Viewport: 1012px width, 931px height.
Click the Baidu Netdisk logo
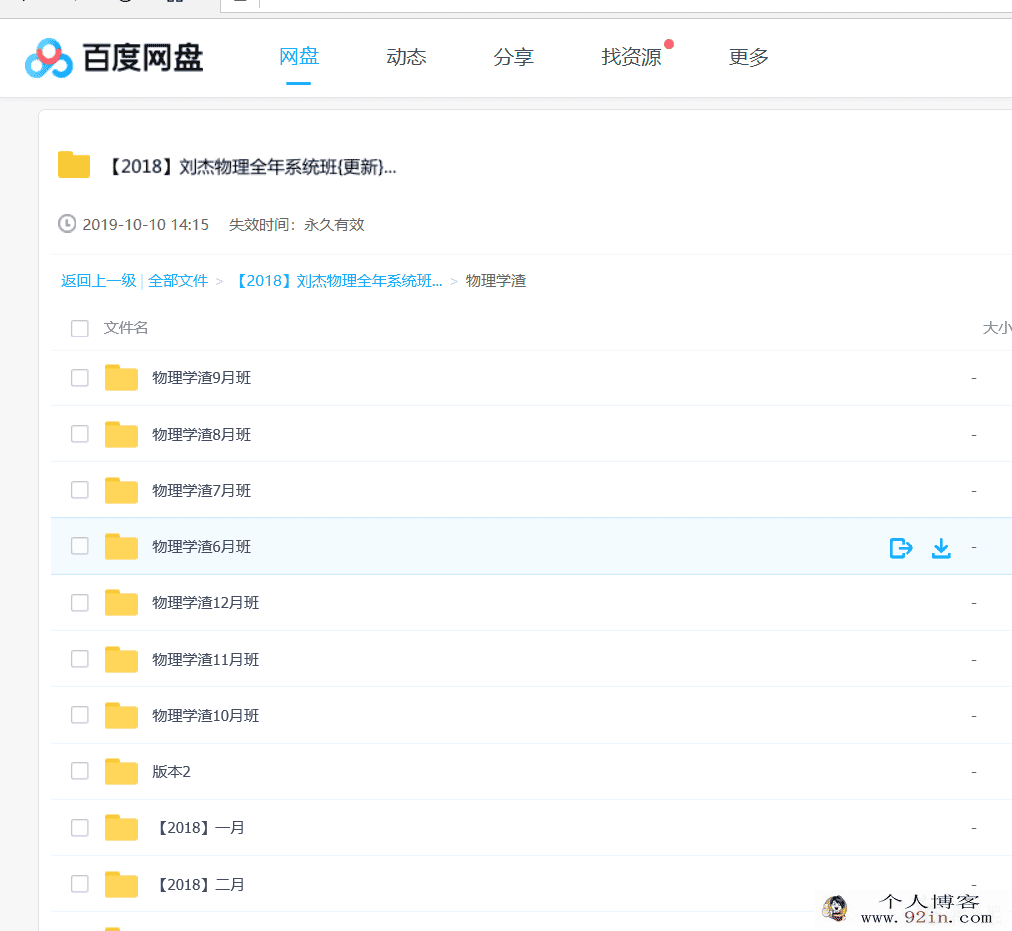click(x=114, y=58)
